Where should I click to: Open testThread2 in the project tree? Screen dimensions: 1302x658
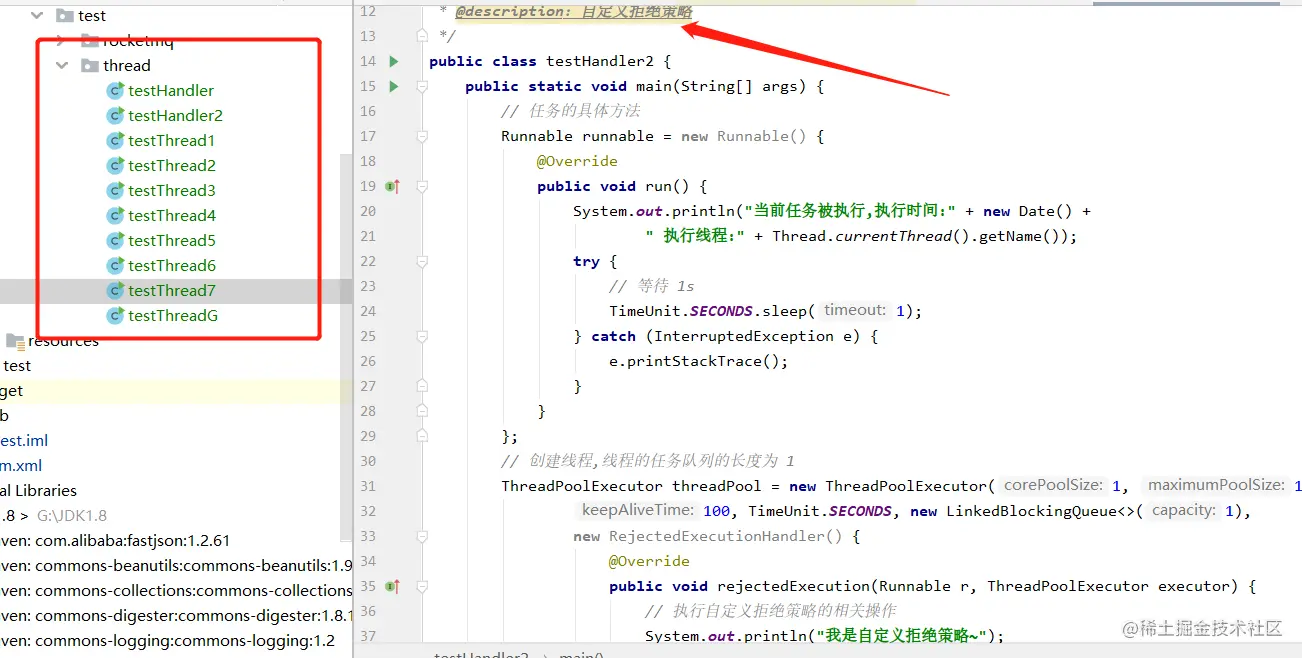[x=172, y=165]
